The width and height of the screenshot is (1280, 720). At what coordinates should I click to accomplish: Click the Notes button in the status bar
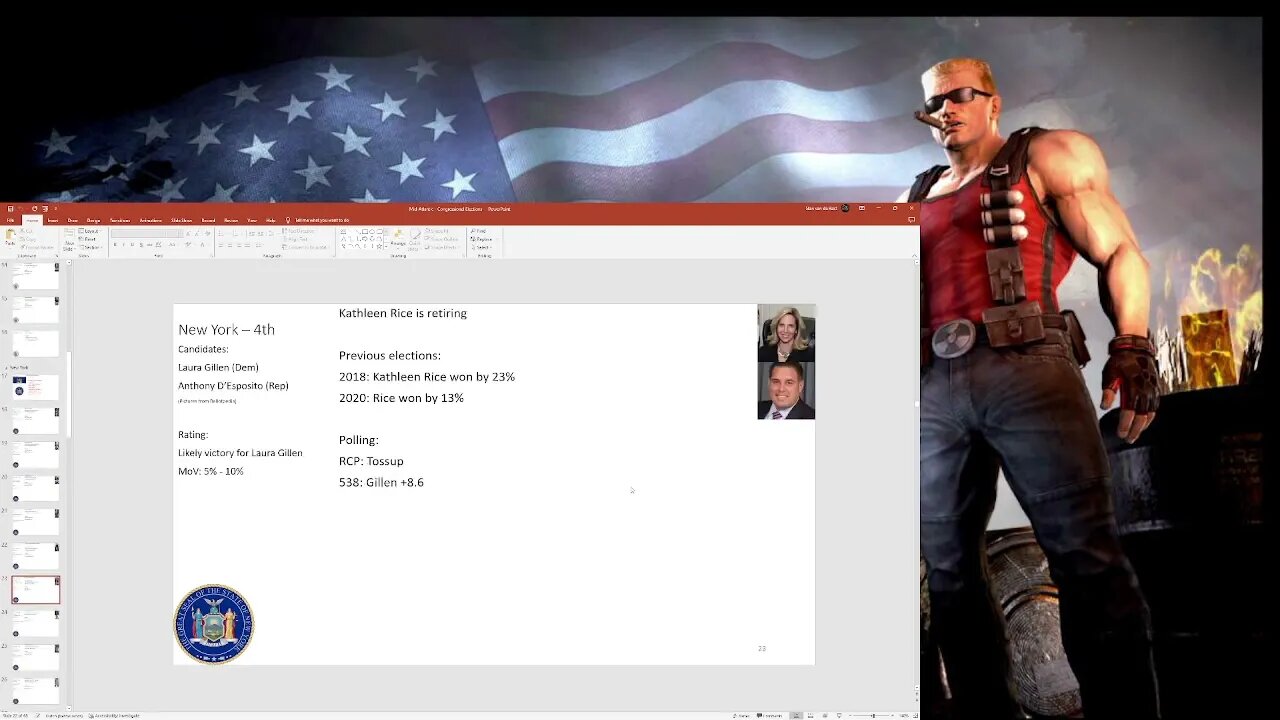[x=741, y=716]
